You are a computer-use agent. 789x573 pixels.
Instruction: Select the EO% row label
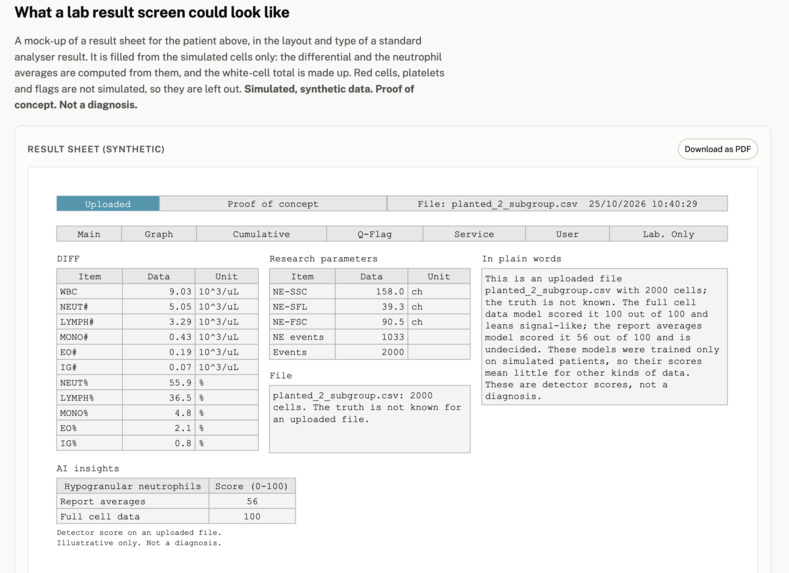tap(90, 428)
